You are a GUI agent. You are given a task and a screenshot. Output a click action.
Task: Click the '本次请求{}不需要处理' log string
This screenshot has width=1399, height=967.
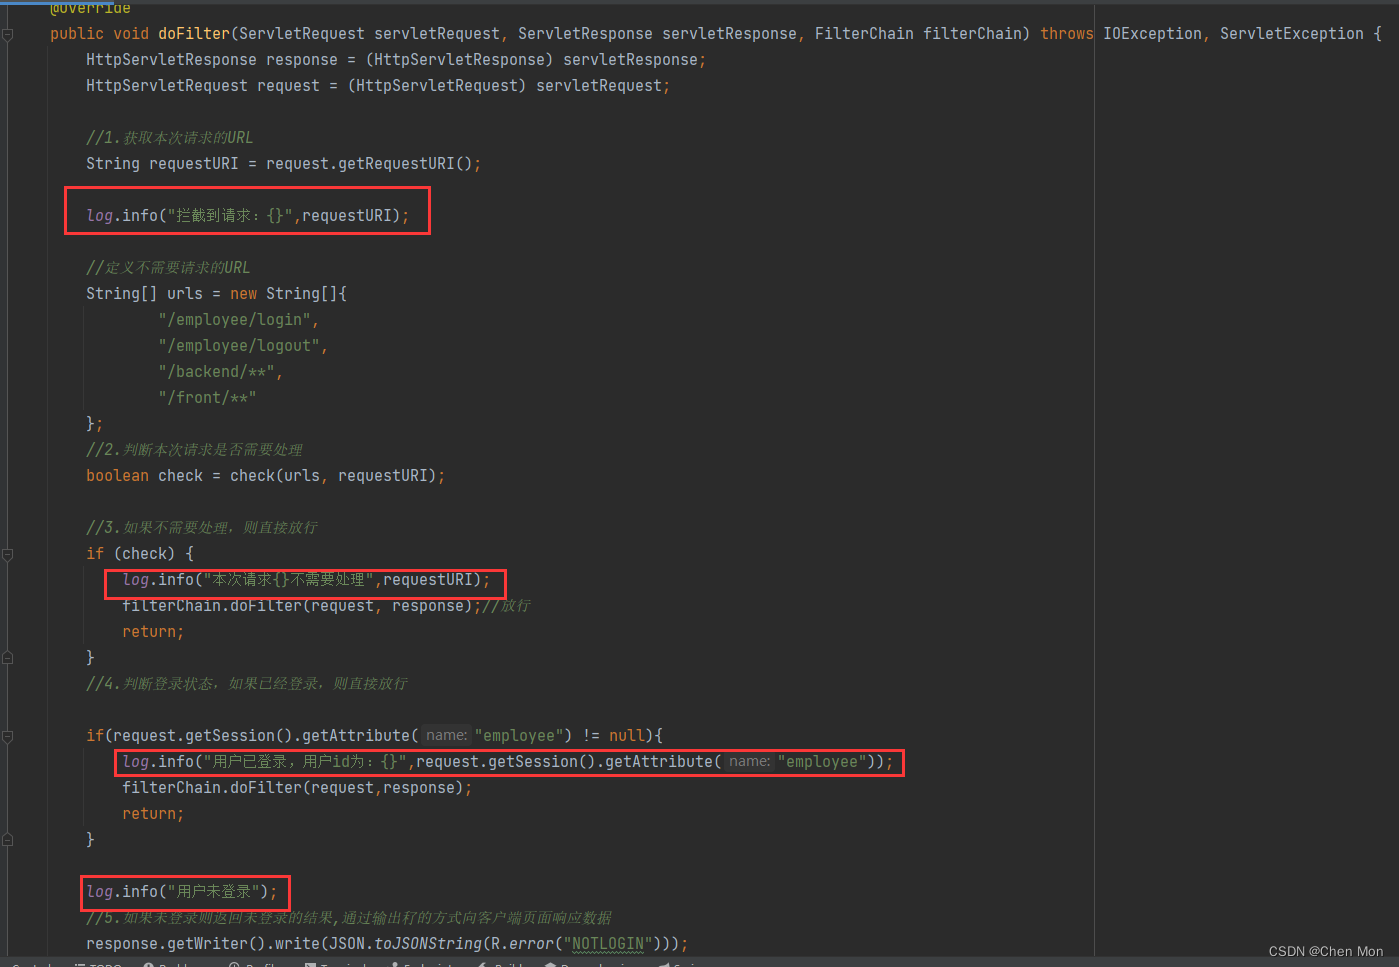(288, 580)
